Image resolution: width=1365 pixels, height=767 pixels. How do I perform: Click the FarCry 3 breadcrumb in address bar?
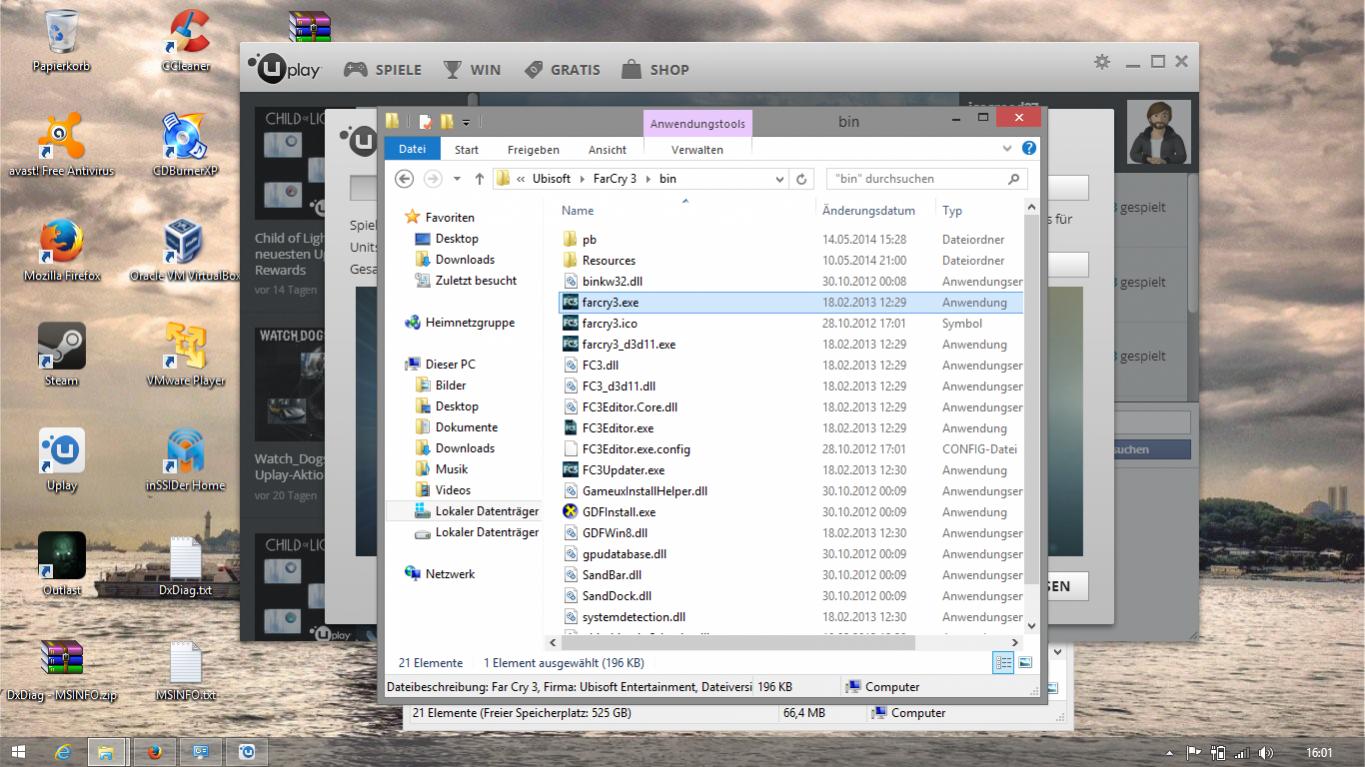(x=614, y=179)
